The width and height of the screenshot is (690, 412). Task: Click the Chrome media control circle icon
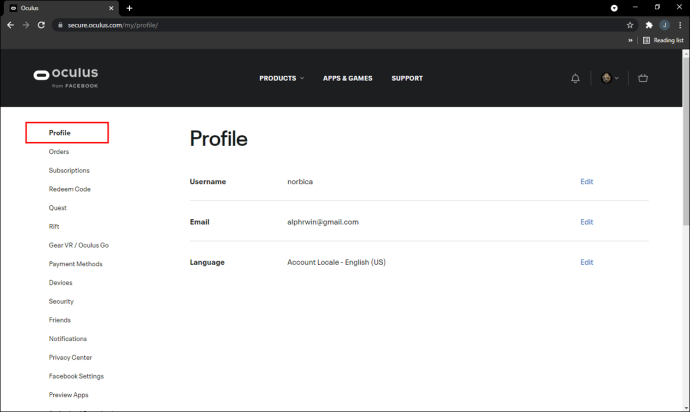coord(614,8)
